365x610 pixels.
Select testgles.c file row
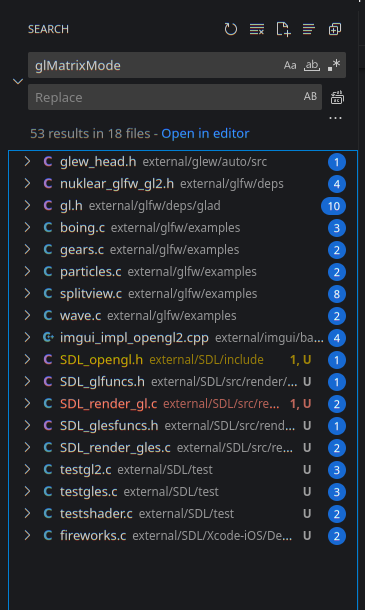182,492
